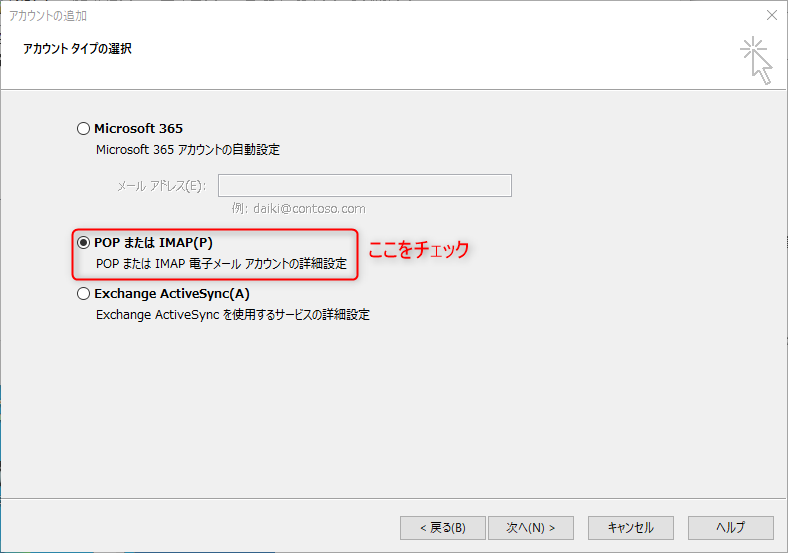Open help with the ヘルプ button
Image resolution: width=788 pixels, height=553 pixels.
[731, 528]
